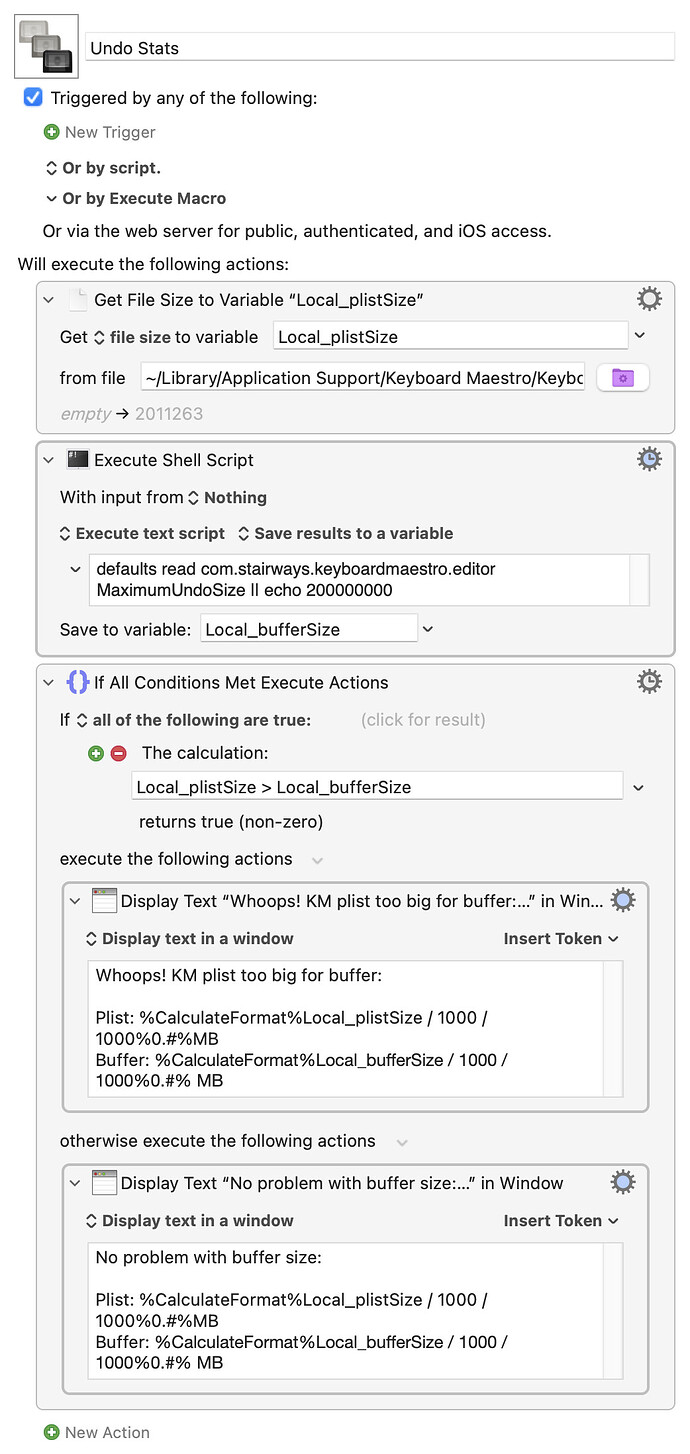Click the macro name field Undo Stats
This screenshot has width=690, height=1454.
(x=380, y=47)
